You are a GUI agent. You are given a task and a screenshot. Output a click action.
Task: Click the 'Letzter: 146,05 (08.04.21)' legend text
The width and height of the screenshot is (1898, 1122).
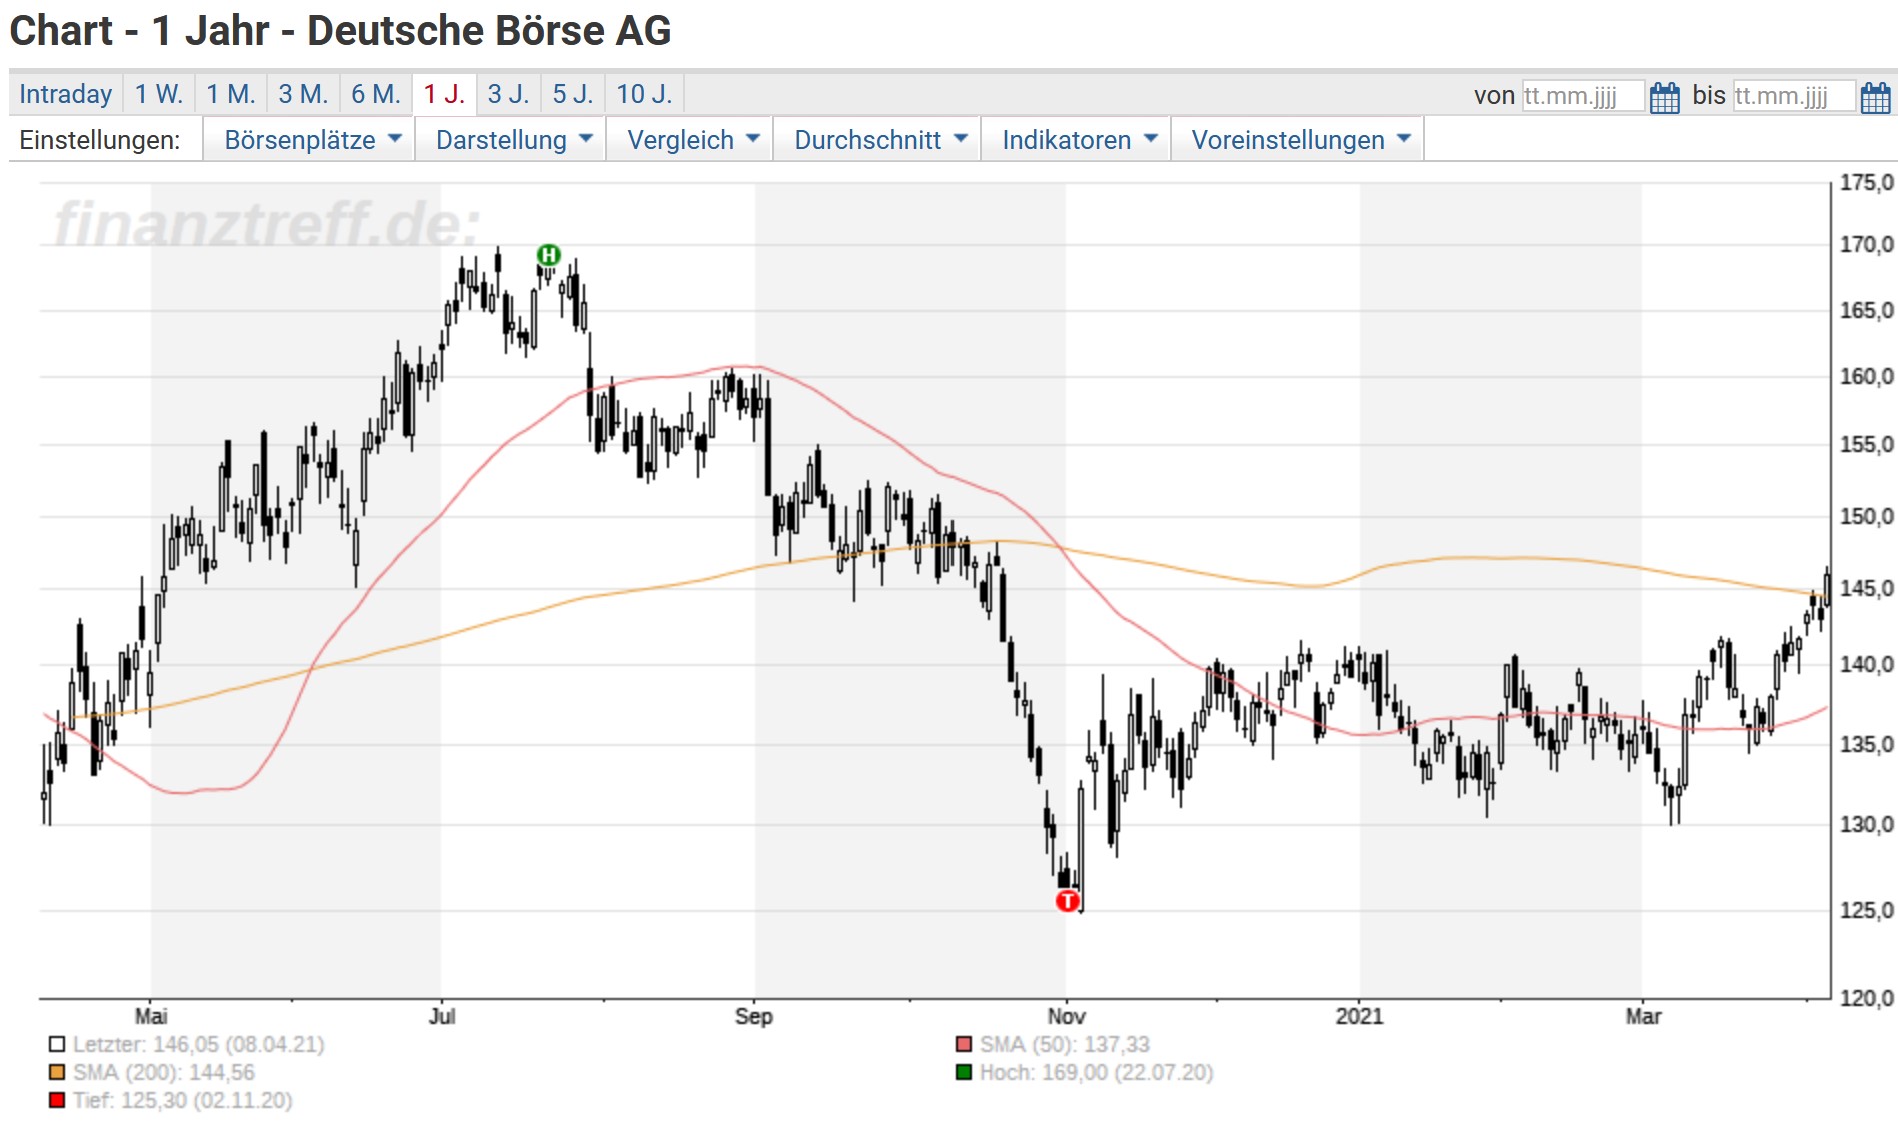pyautogui.click(x=199, y=1044)
